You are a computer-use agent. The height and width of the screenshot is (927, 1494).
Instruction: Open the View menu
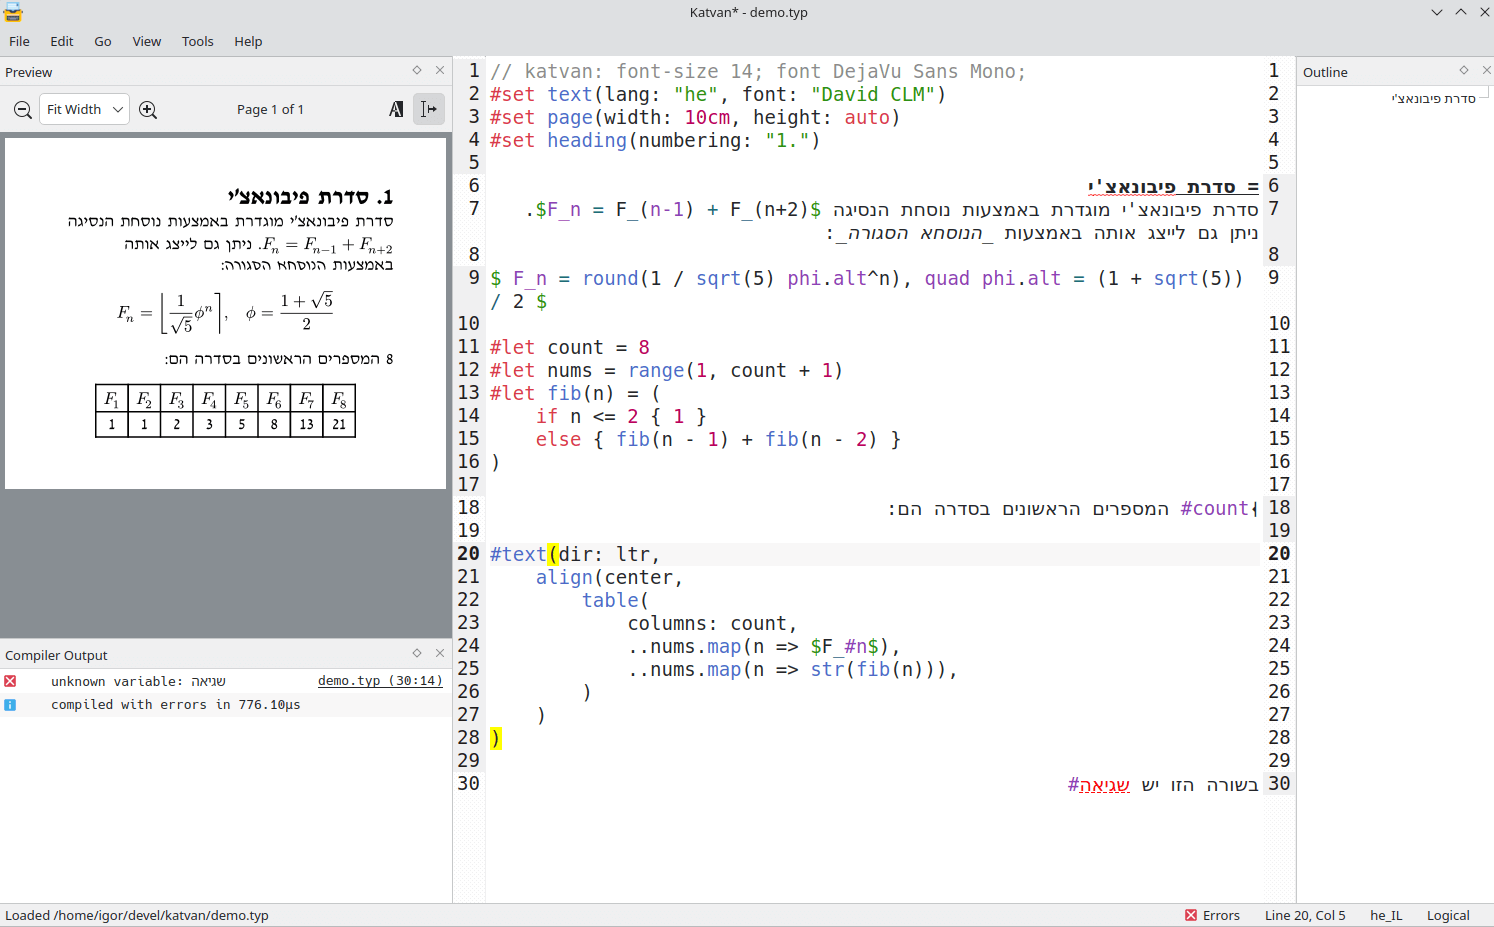(x=147, y=41)
